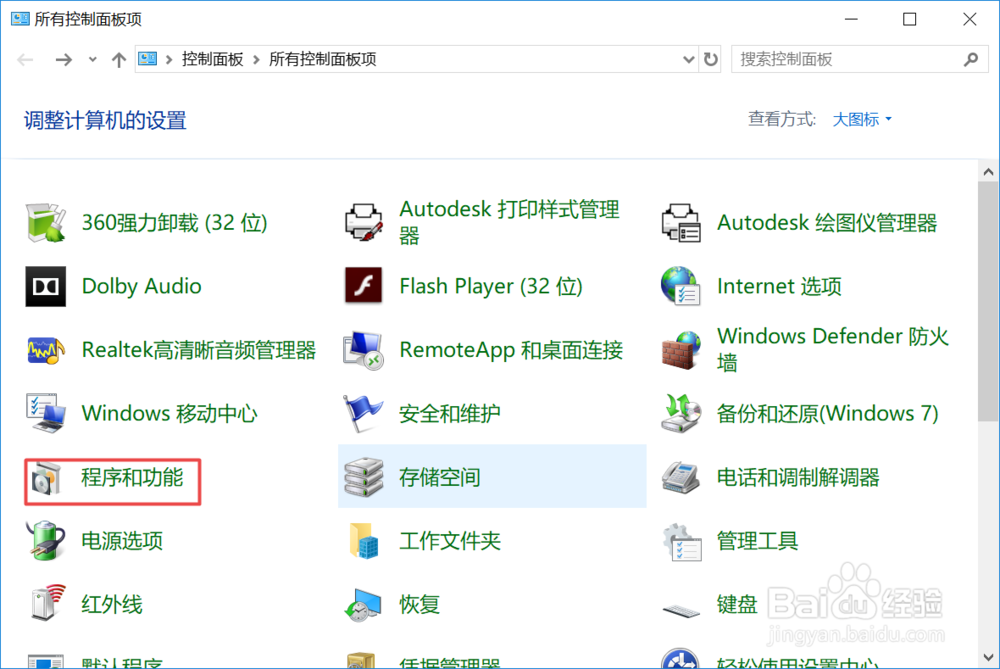Open the 程序和功能 link
The height and width of the screenshot is (669, 1000).
point(133,477)
